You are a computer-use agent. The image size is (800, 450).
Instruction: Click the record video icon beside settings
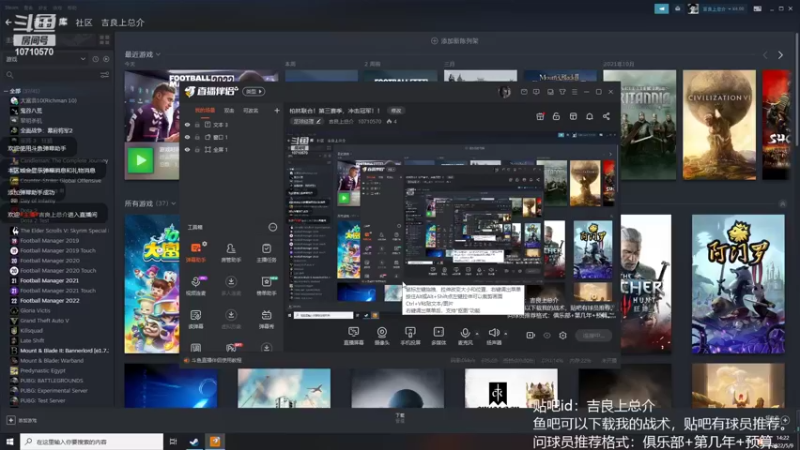click(531, 335)
